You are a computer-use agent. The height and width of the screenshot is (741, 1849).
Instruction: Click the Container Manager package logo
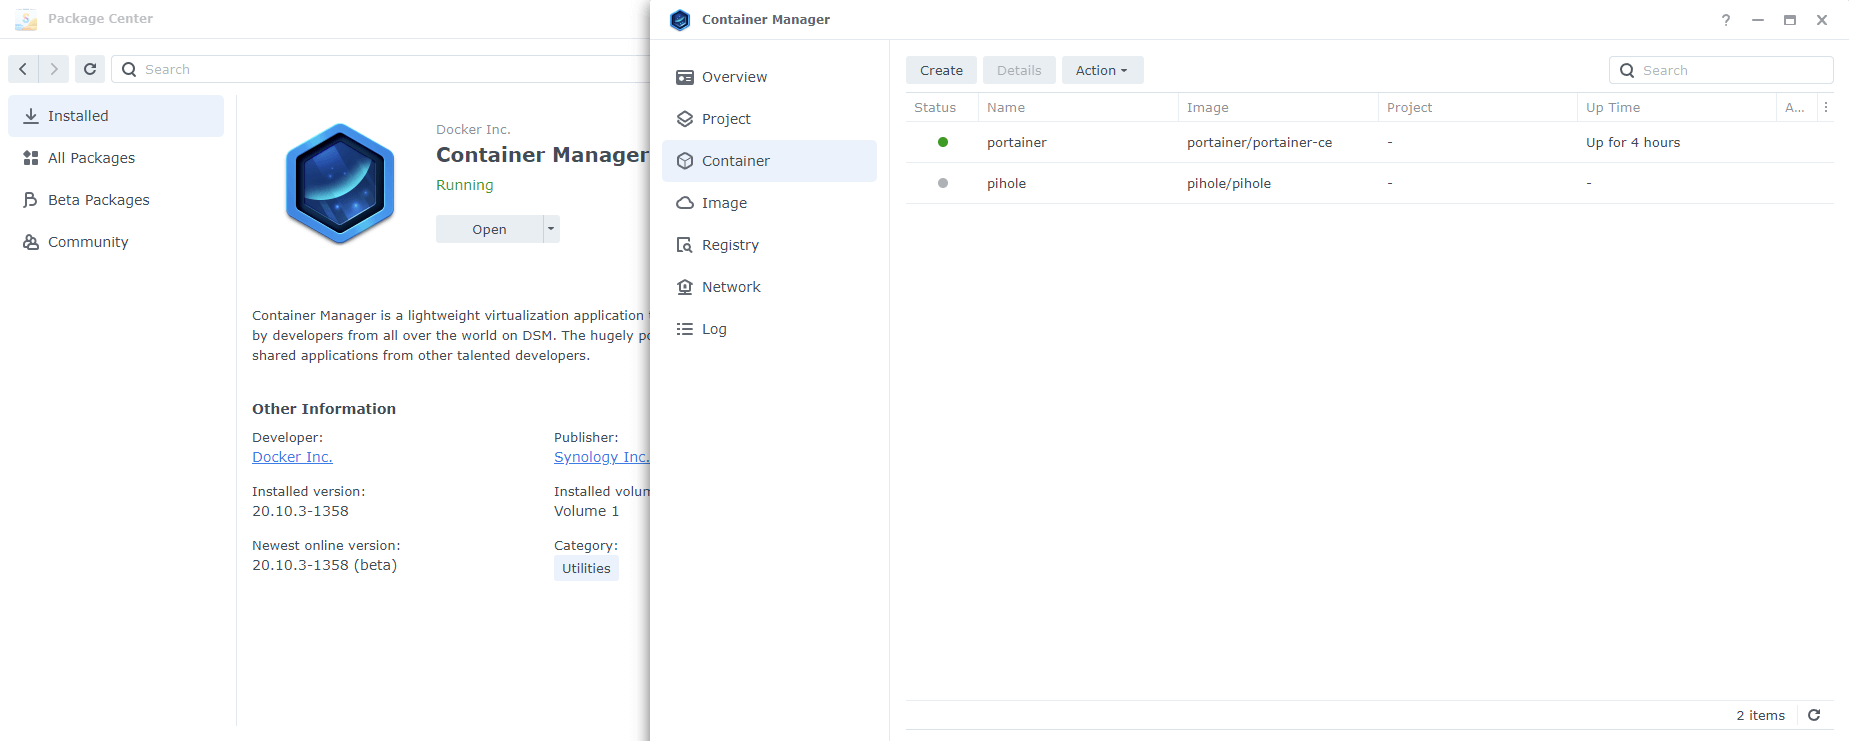(x=340, y=184)
